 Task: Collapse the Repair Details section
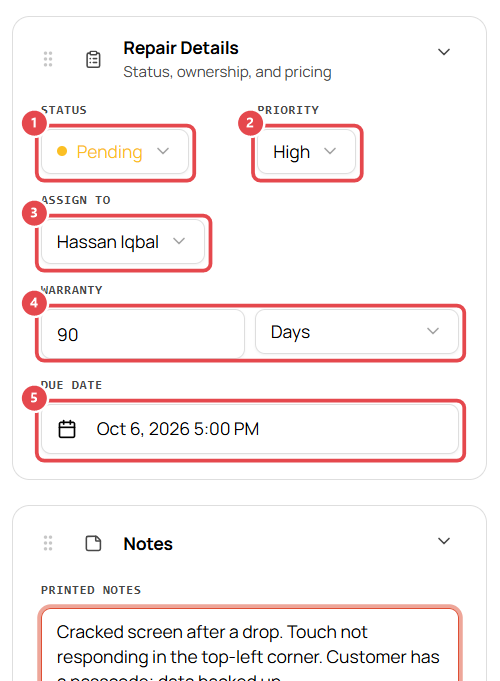click(x=444, y=52)
